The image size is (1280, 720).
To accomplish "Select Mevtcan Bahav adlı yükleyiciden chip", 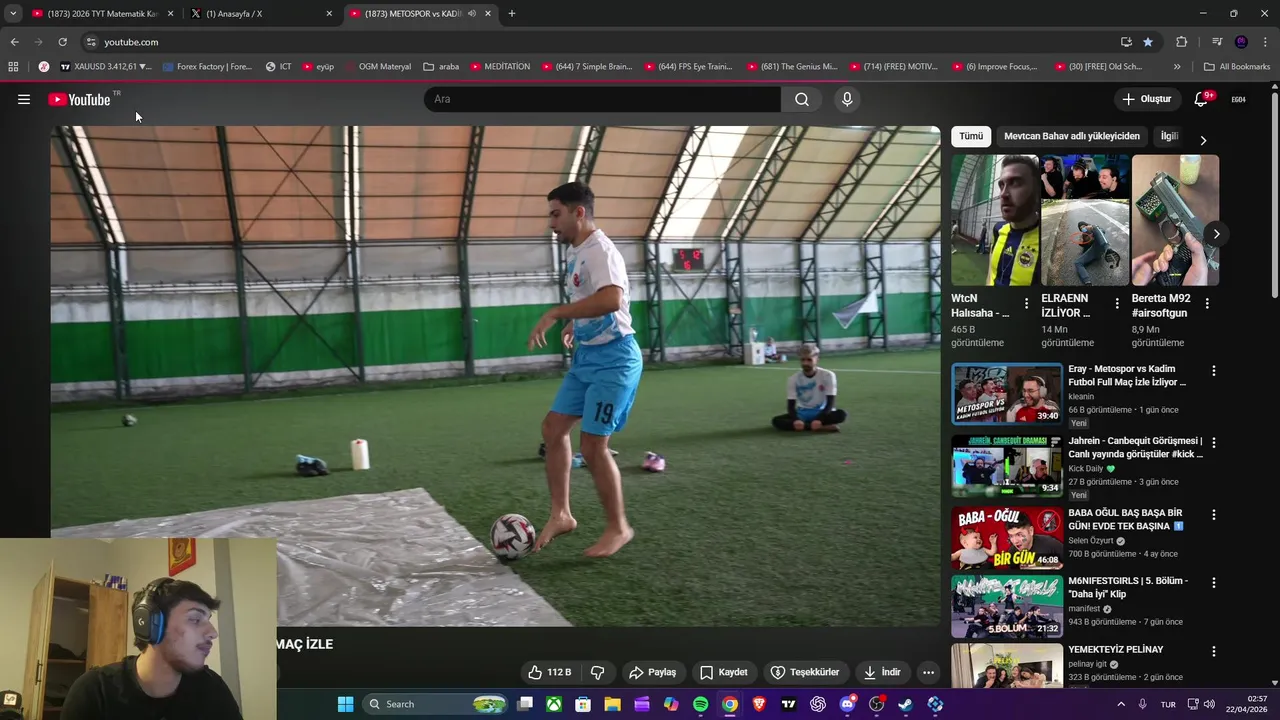I will [1072, 136].
